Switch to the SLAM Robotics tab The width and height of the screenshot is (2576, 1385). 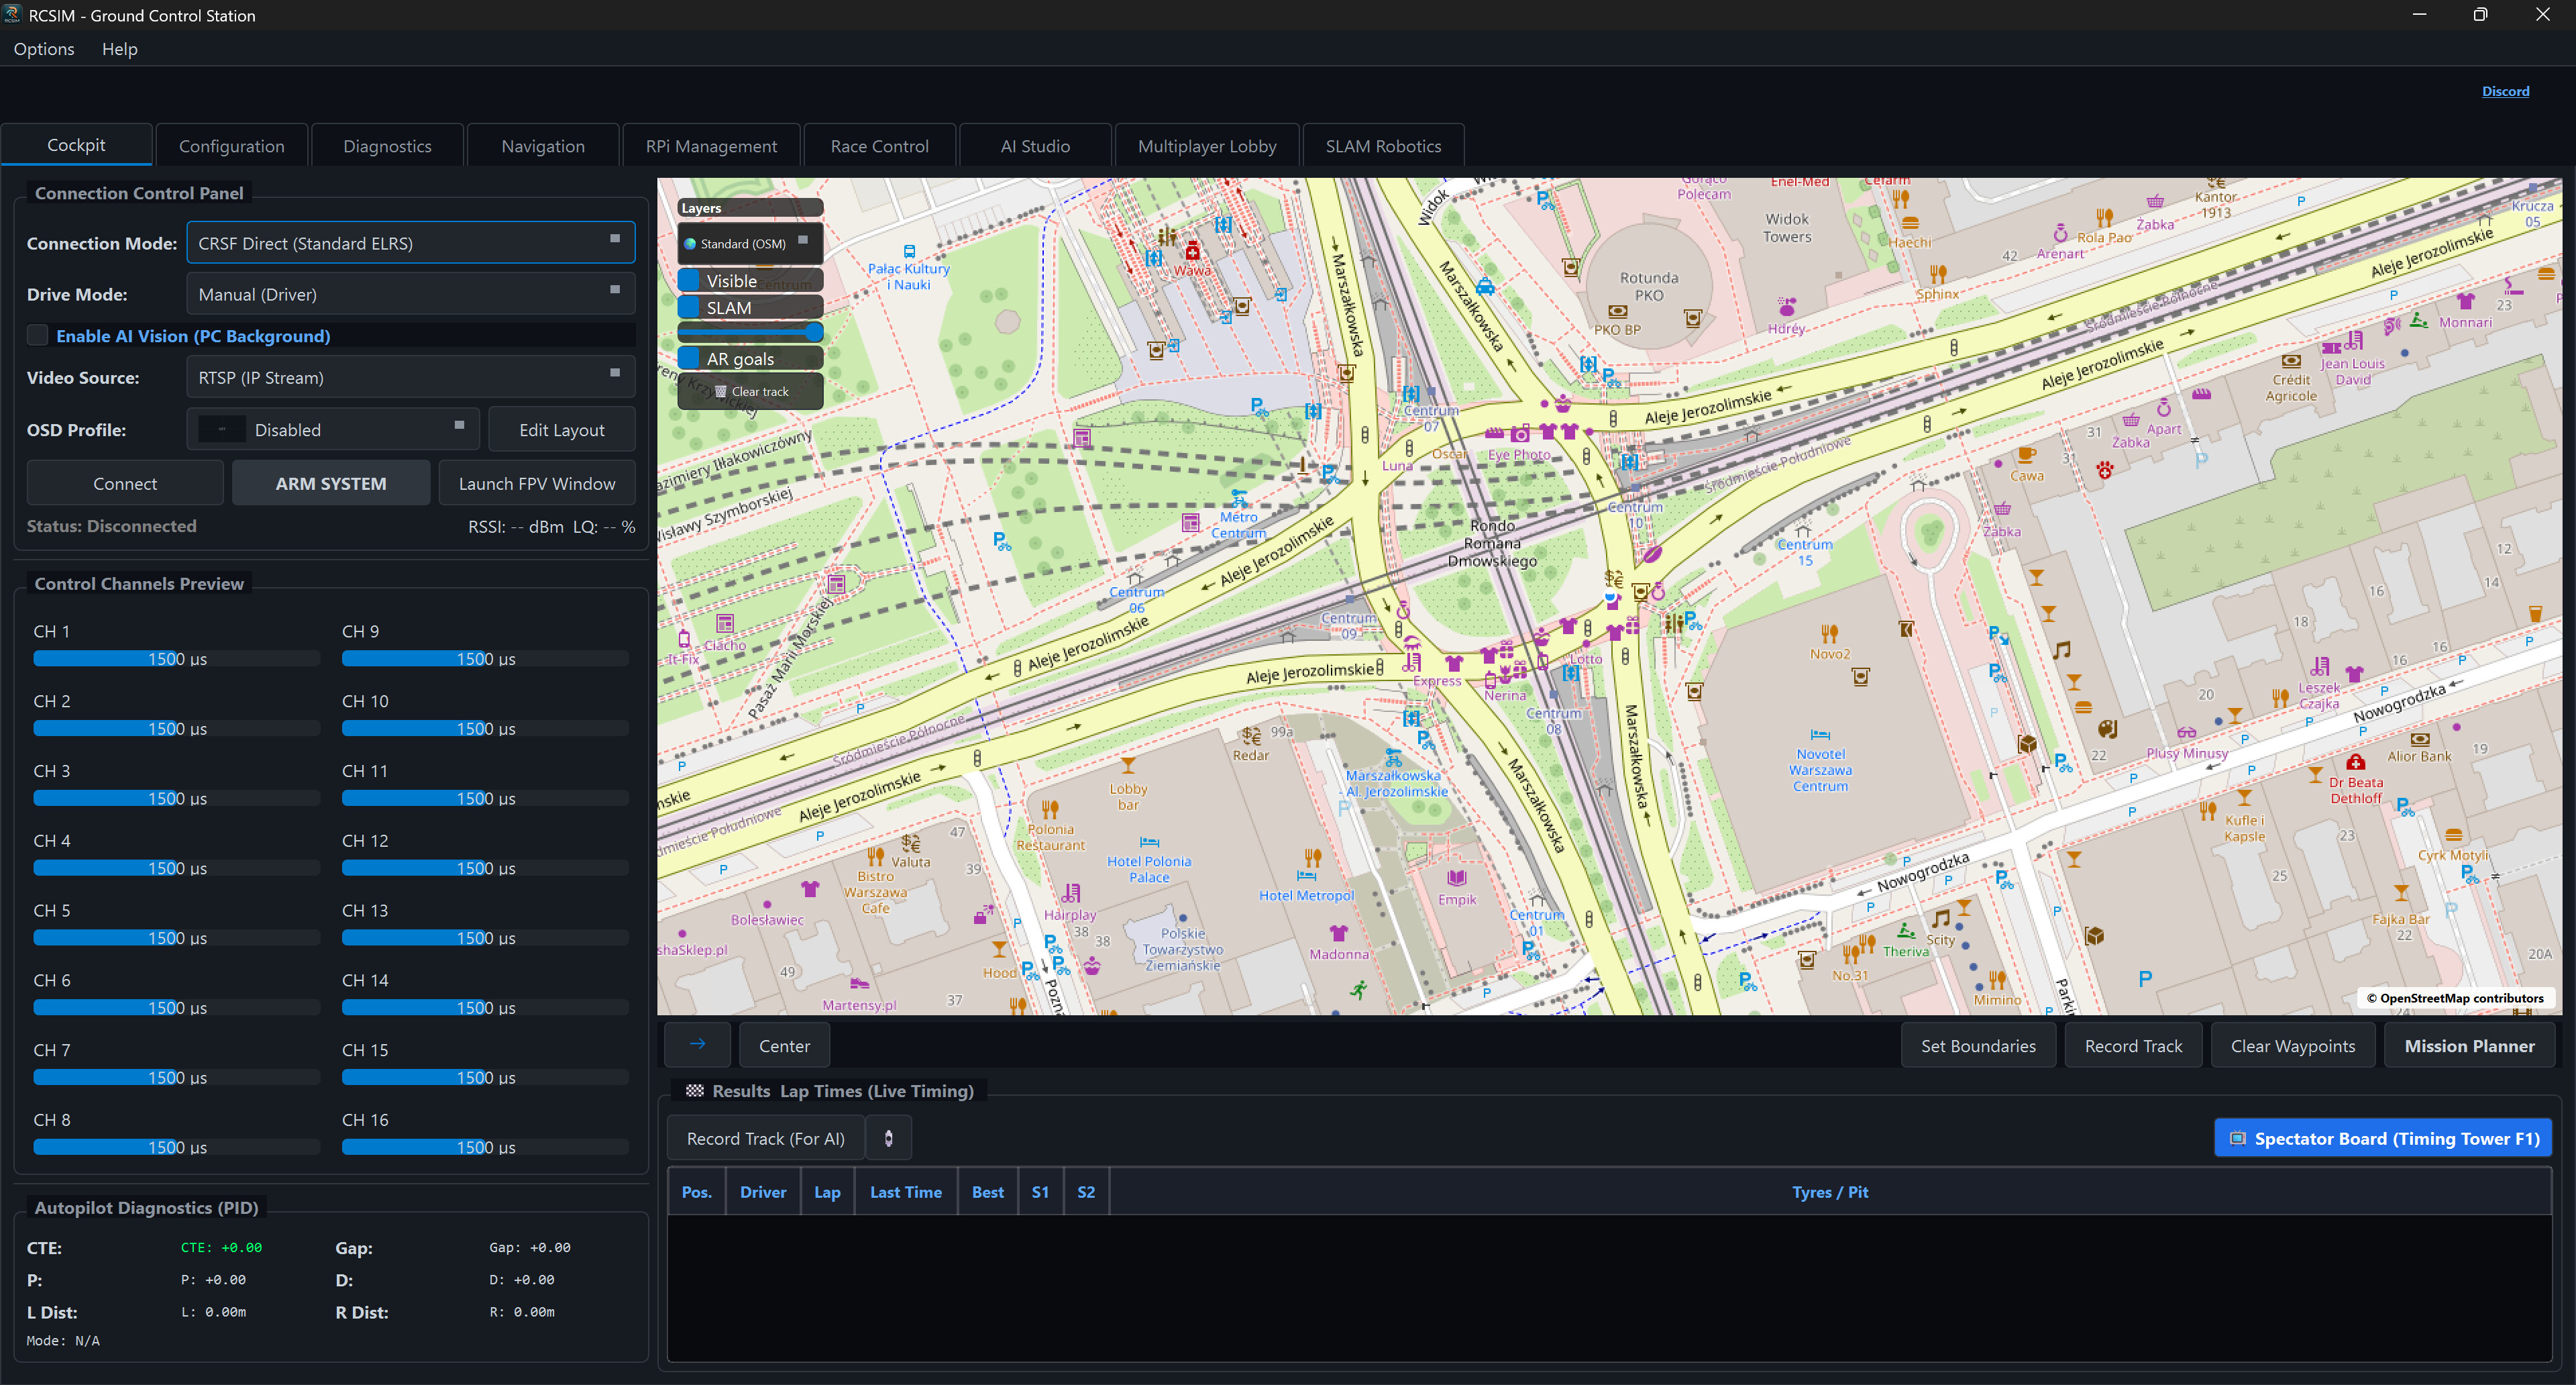coord(1383,146)
